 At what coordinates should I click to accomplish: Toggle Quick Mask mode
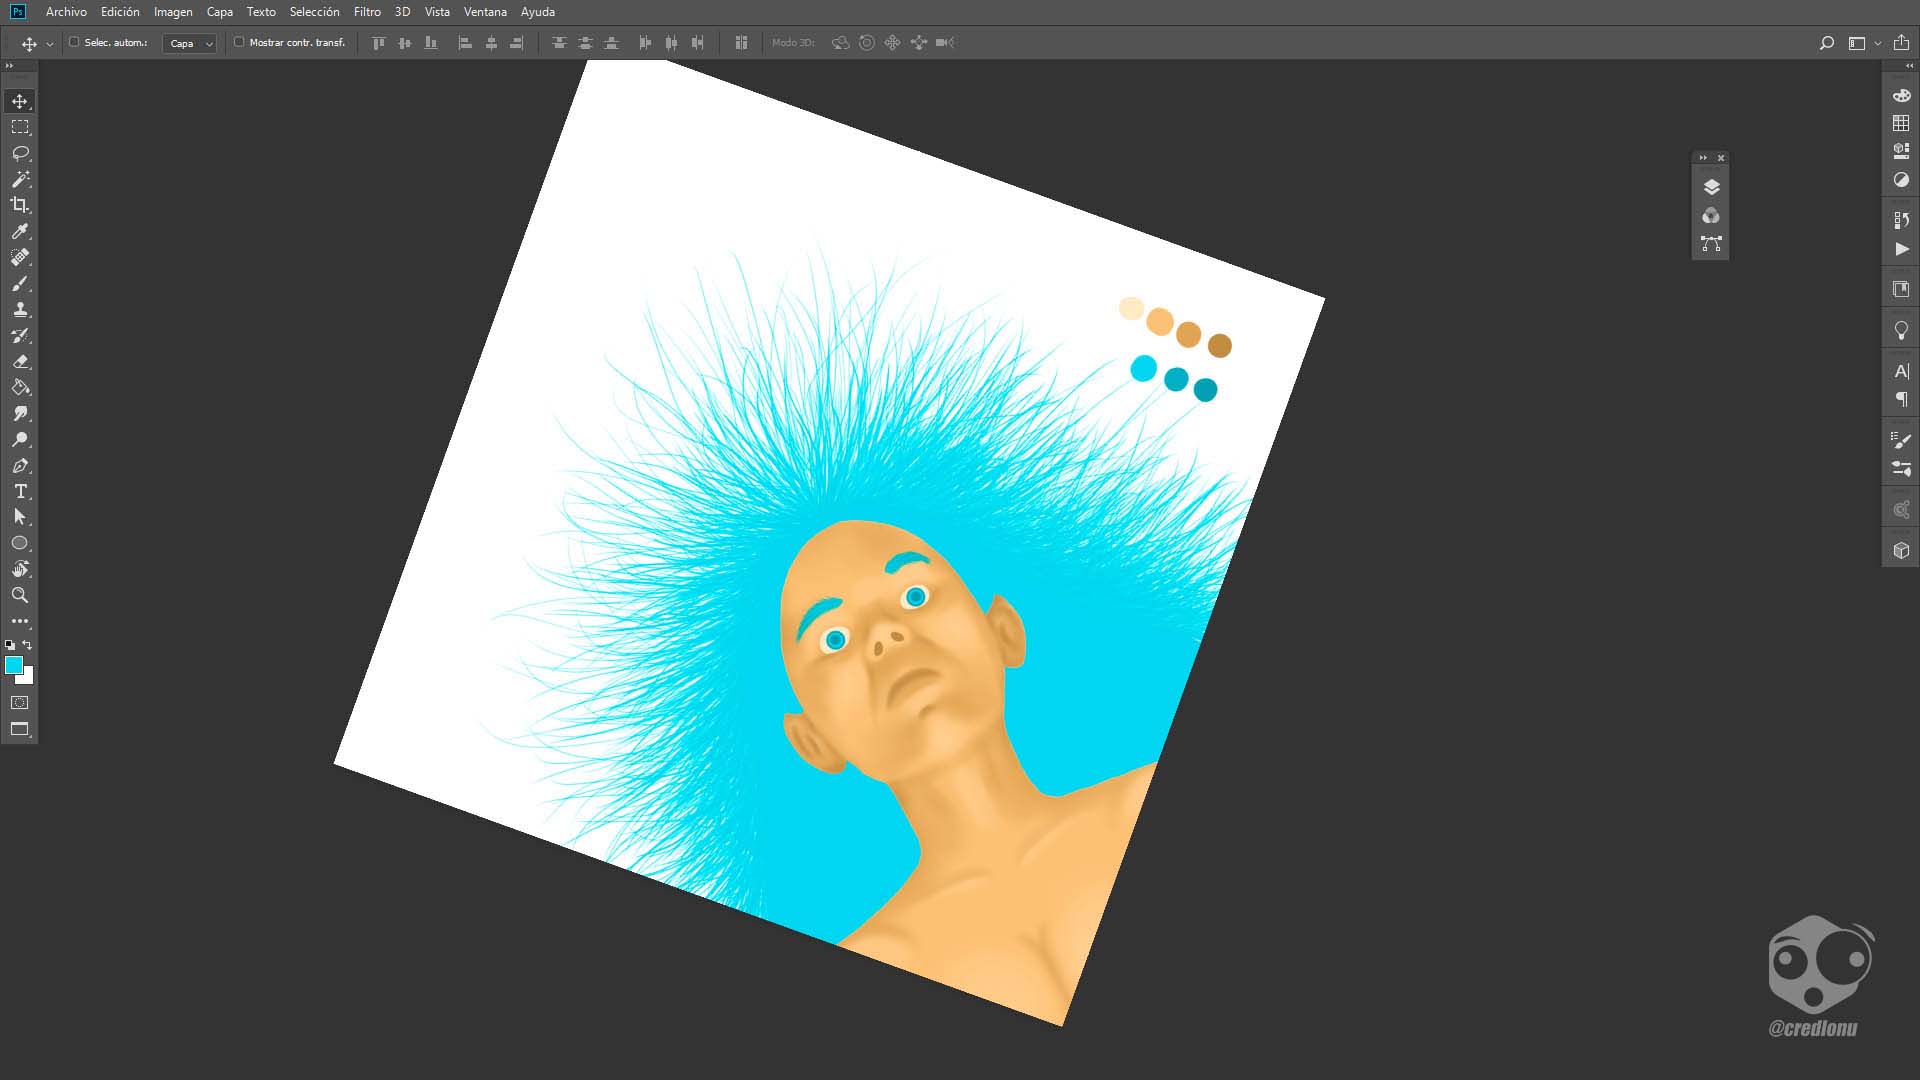(x=20, y=703)
